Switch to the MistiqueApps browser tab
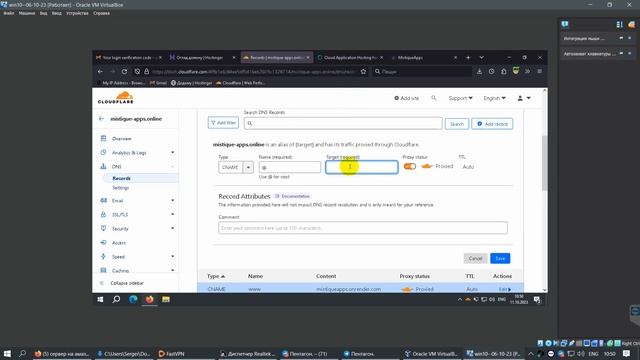This screenshot has height=360, width=640. coord(410,58)
